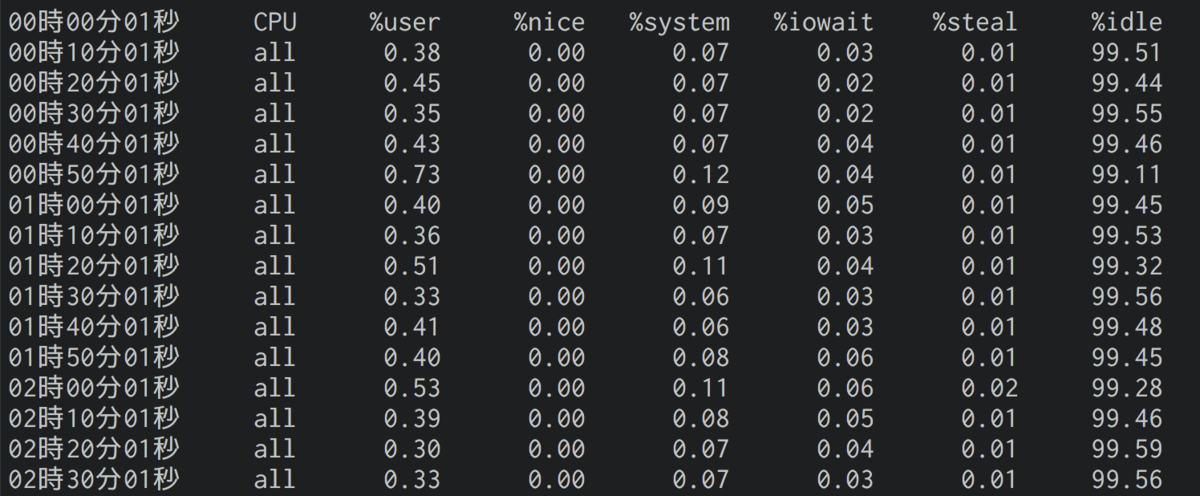This screenshot has width=1200, height=496.
Task: Click the %idle value 99.32
Action: click(1127, 267)
